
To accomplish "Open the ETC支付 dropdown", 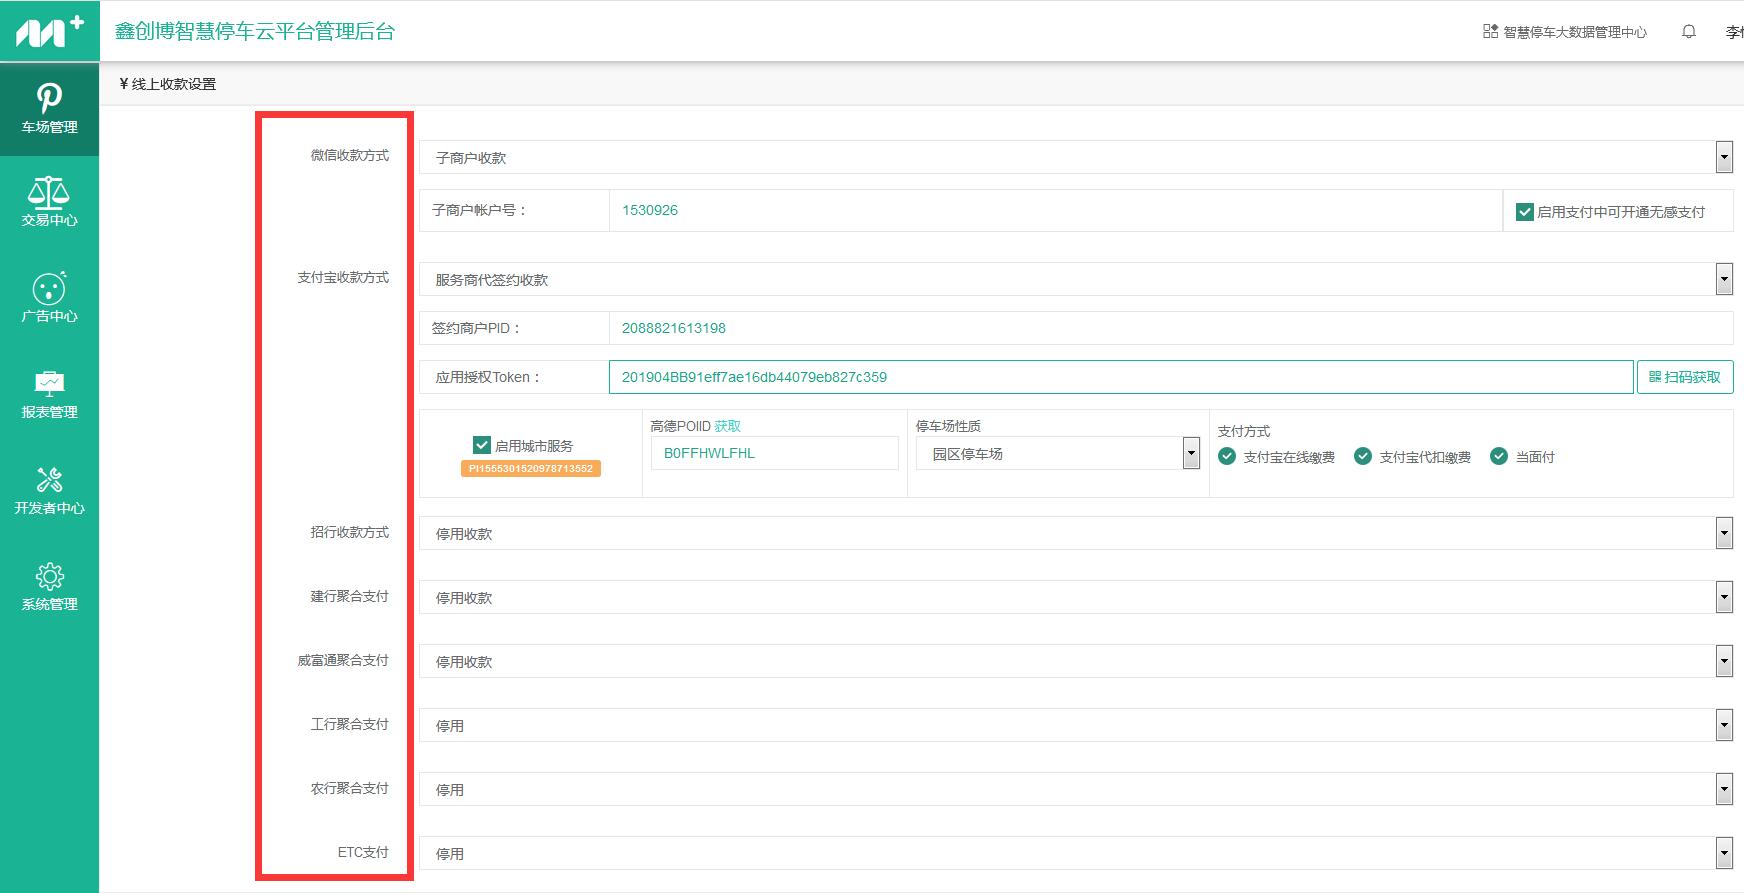I will 1723,853.
